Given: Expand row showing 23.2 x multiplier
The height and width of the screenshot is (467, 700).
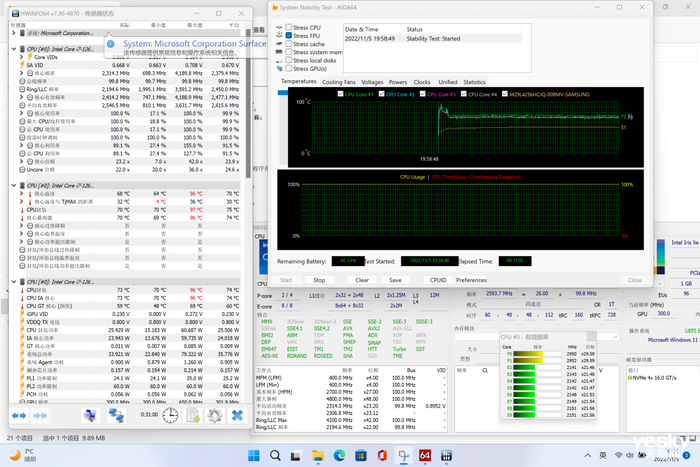Looking at the screenshot, I should [21, 161].
